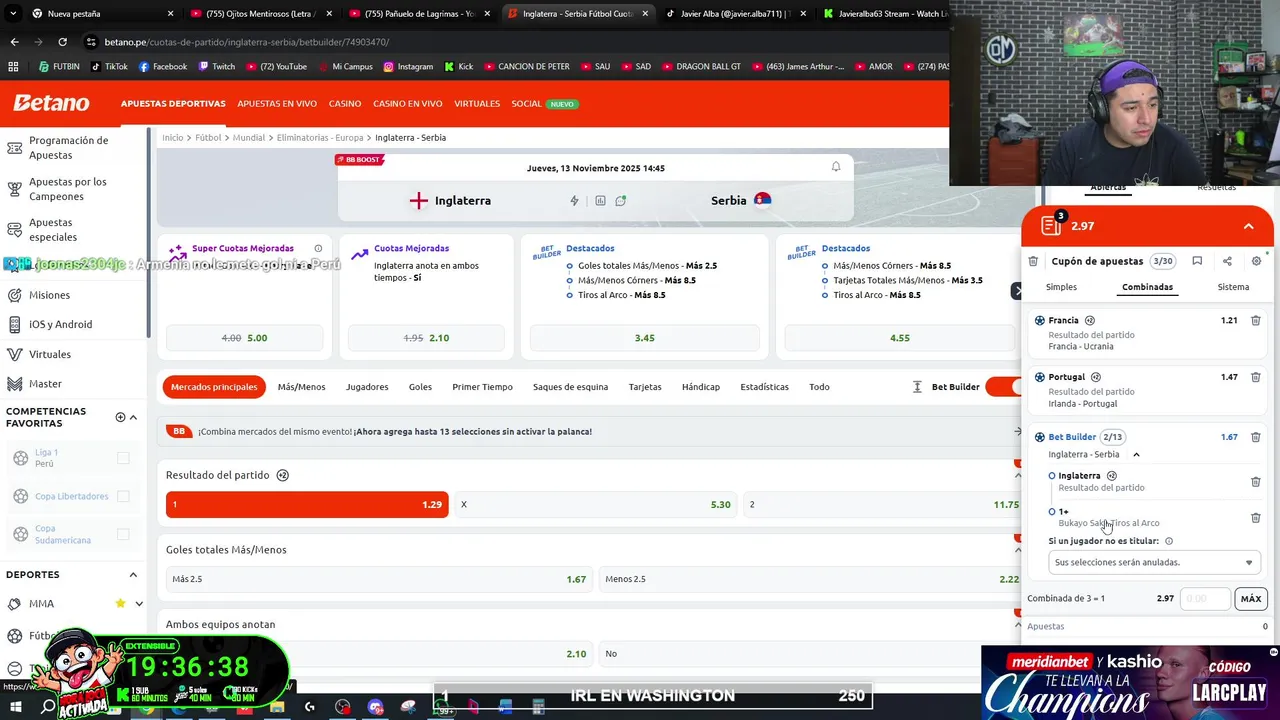Switch to Simples bet tab

(x=1061, y=287)
